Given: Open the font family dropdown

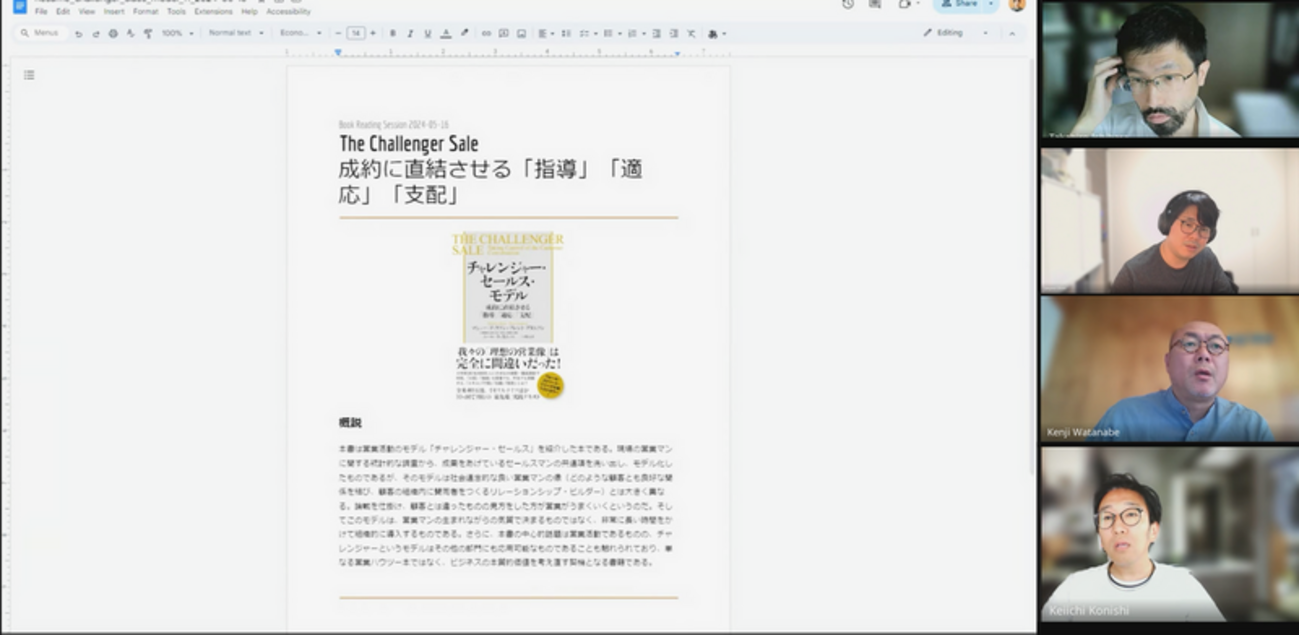Looking at the screenshot, I should (x=301, y=33).
